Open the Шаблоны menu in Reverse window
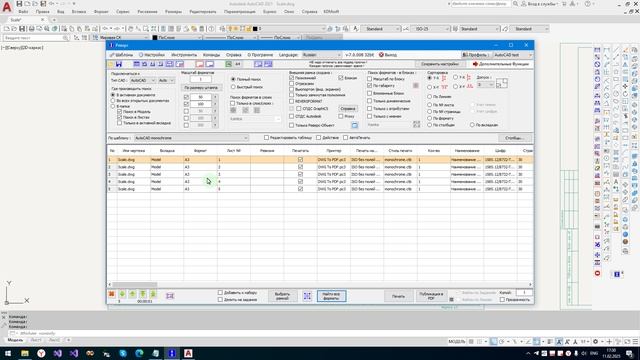 [x=121, y=55]
